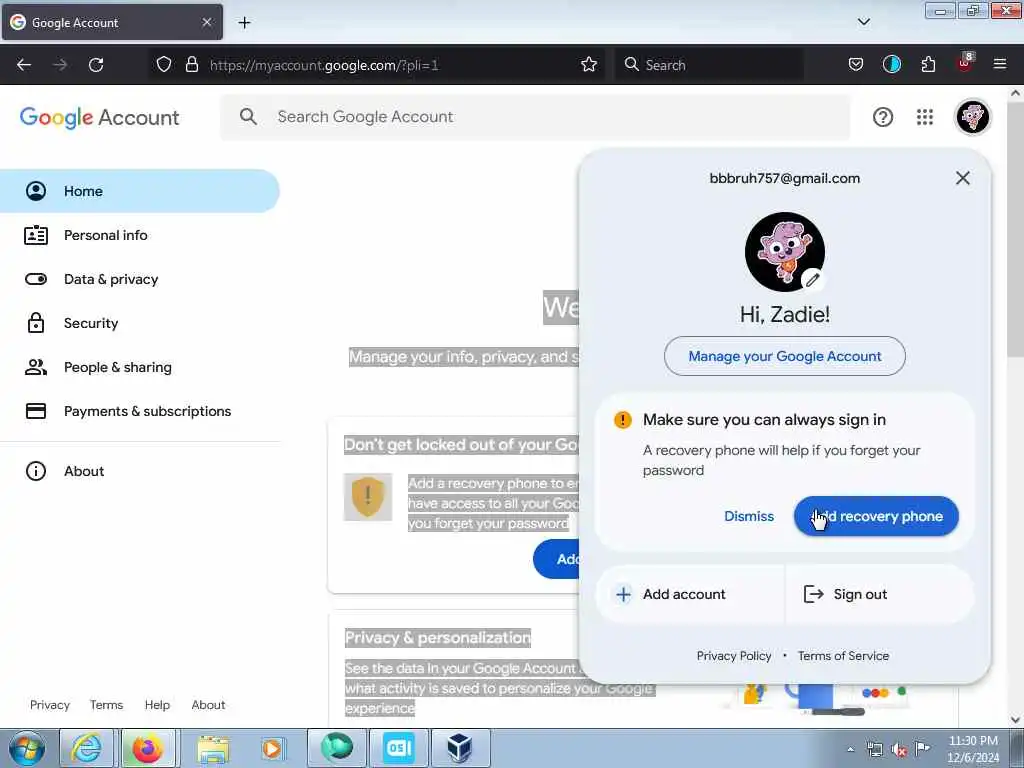1024x768 pixels.
Task: Open Payments & subscriptions section
Action: click(140, 411)
